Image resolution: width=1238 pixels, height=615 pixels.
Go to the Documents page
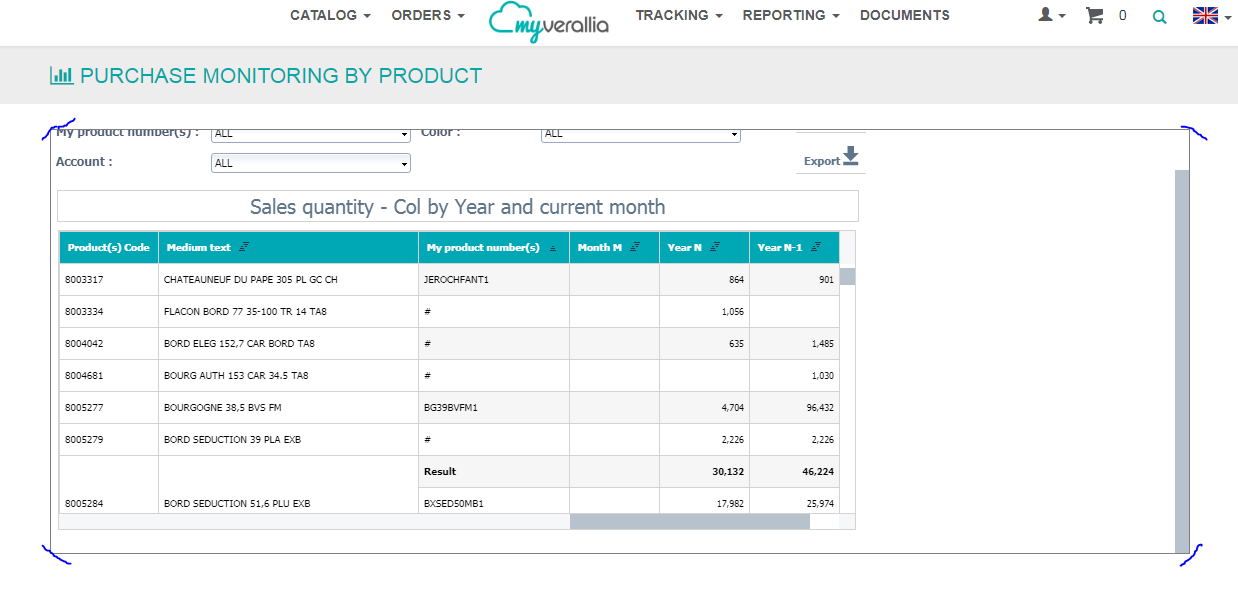[x=904, y=15]
